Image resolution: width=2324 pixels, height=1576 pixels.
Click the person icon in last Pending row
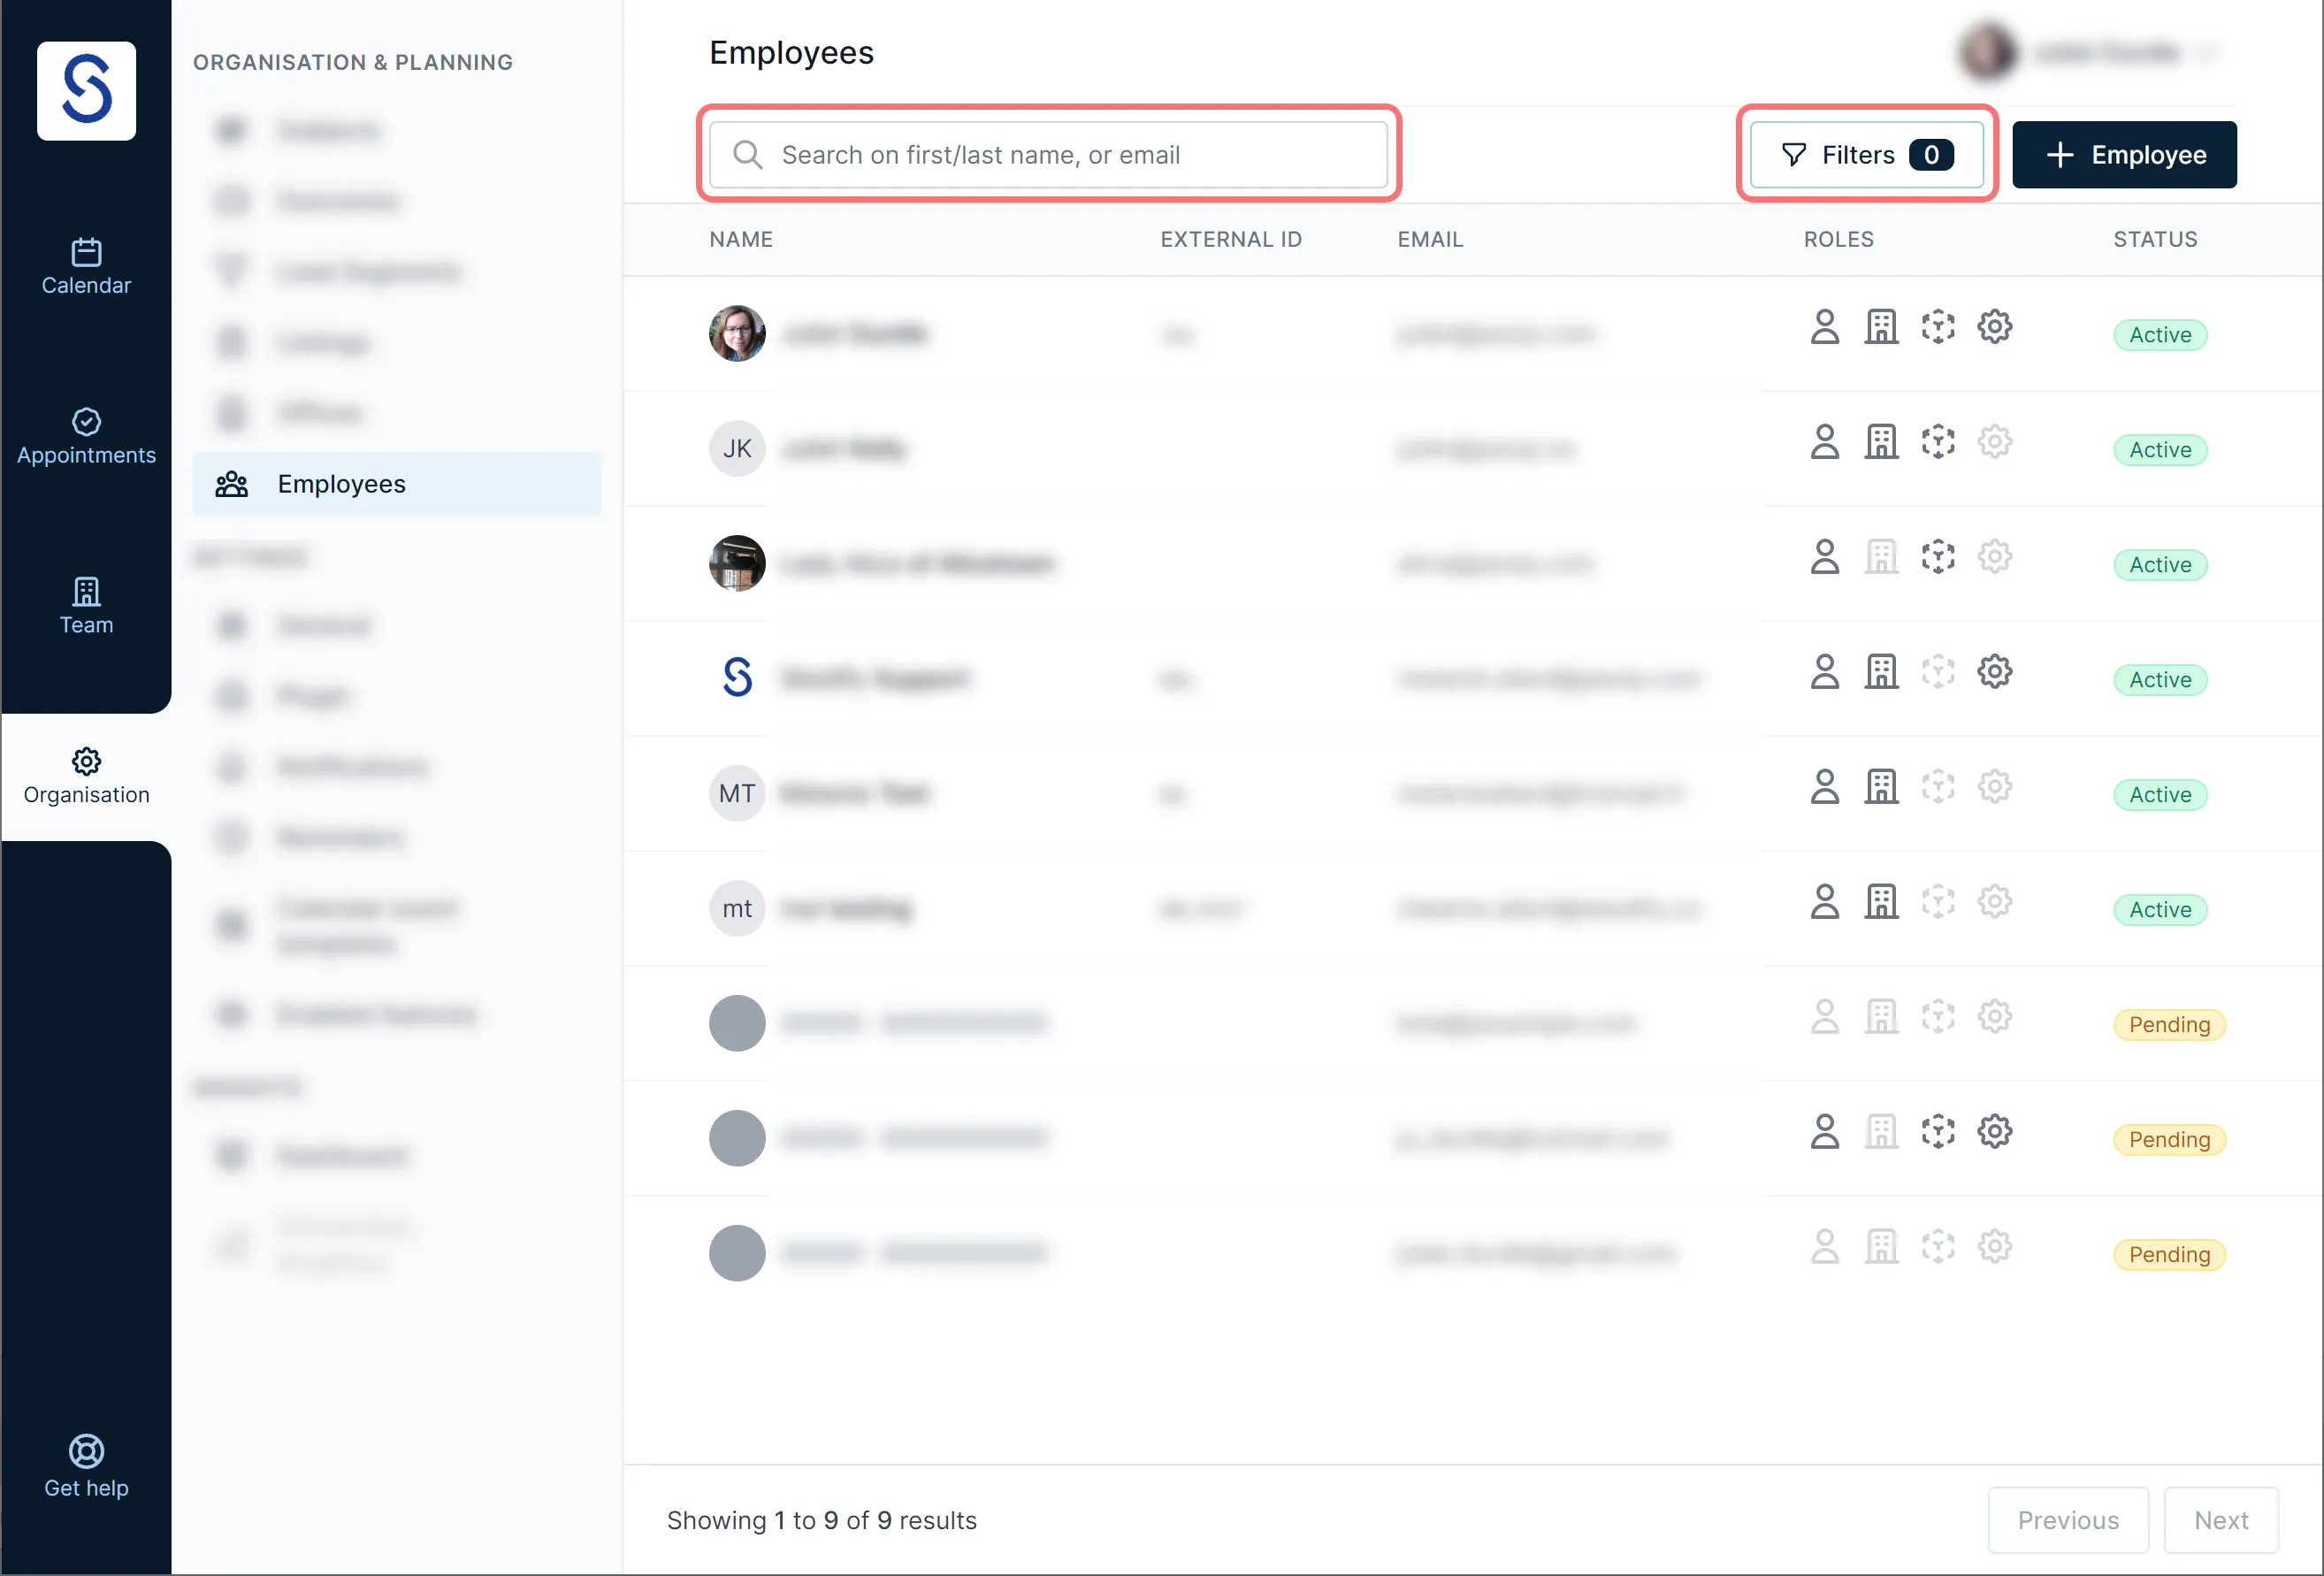[1825, 1247]
